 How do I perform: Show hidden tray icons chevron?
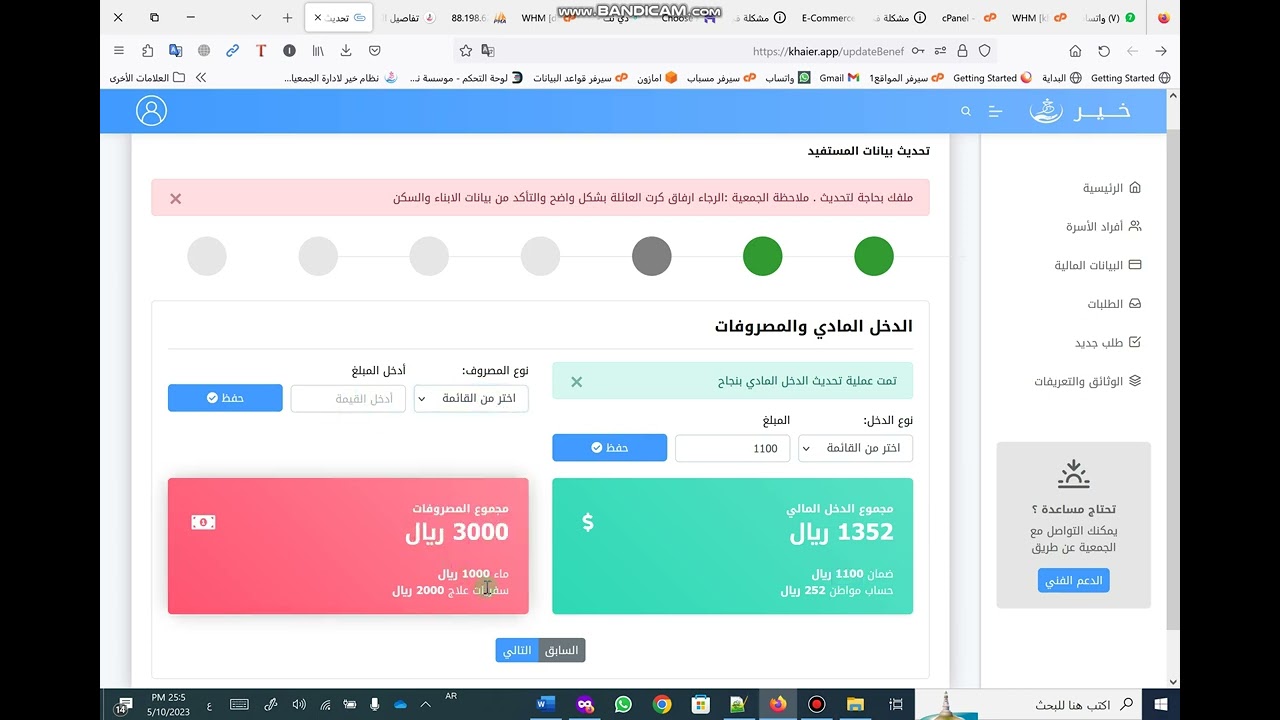[x=426, y=705]
